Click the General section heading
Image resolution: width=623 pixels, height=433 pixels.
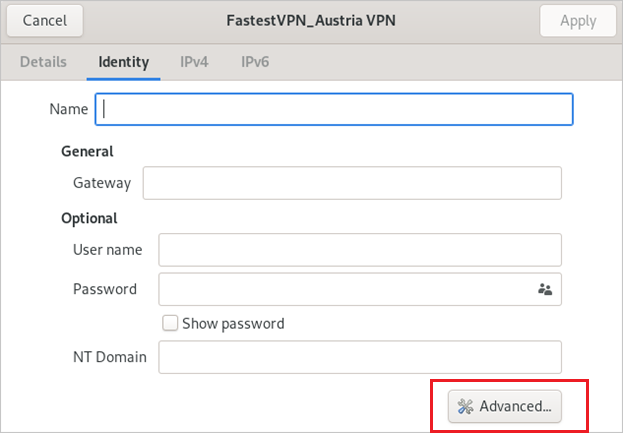[x=87, y=151]
